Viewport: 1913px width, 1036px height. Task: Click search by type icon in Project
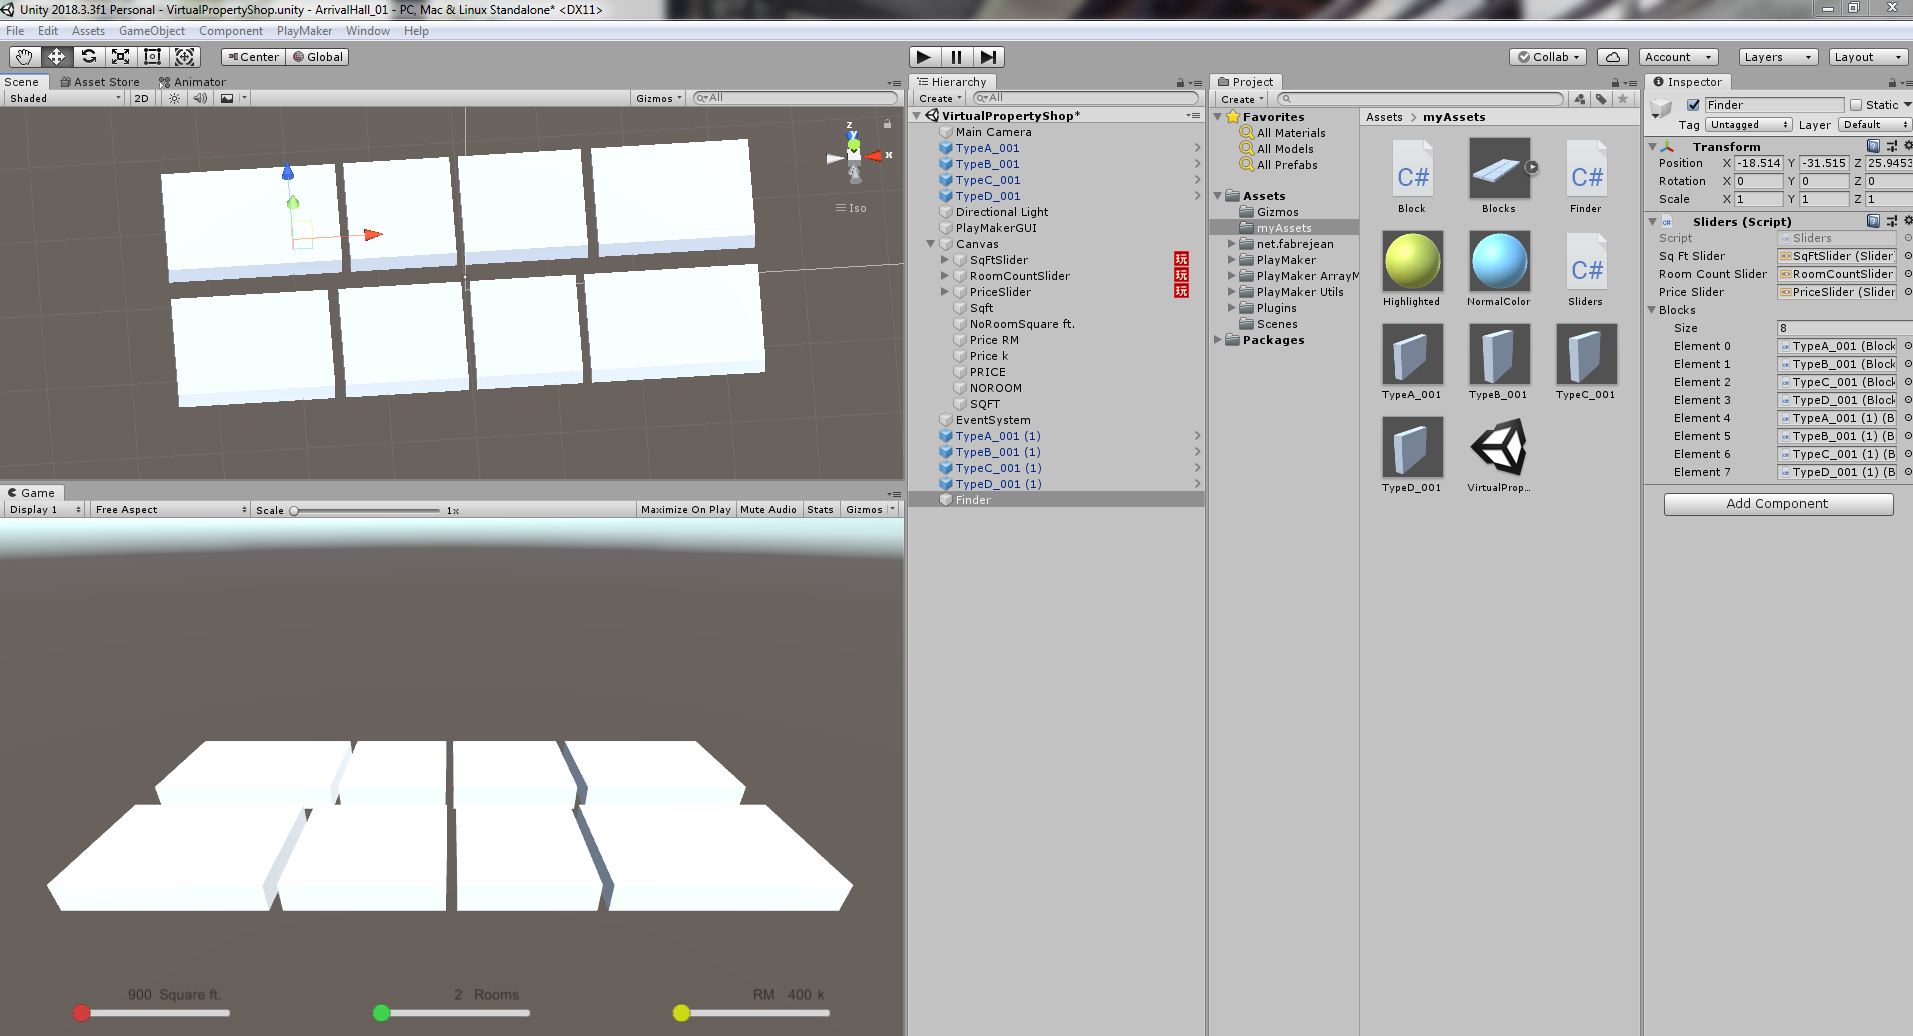pos(1580,99)
